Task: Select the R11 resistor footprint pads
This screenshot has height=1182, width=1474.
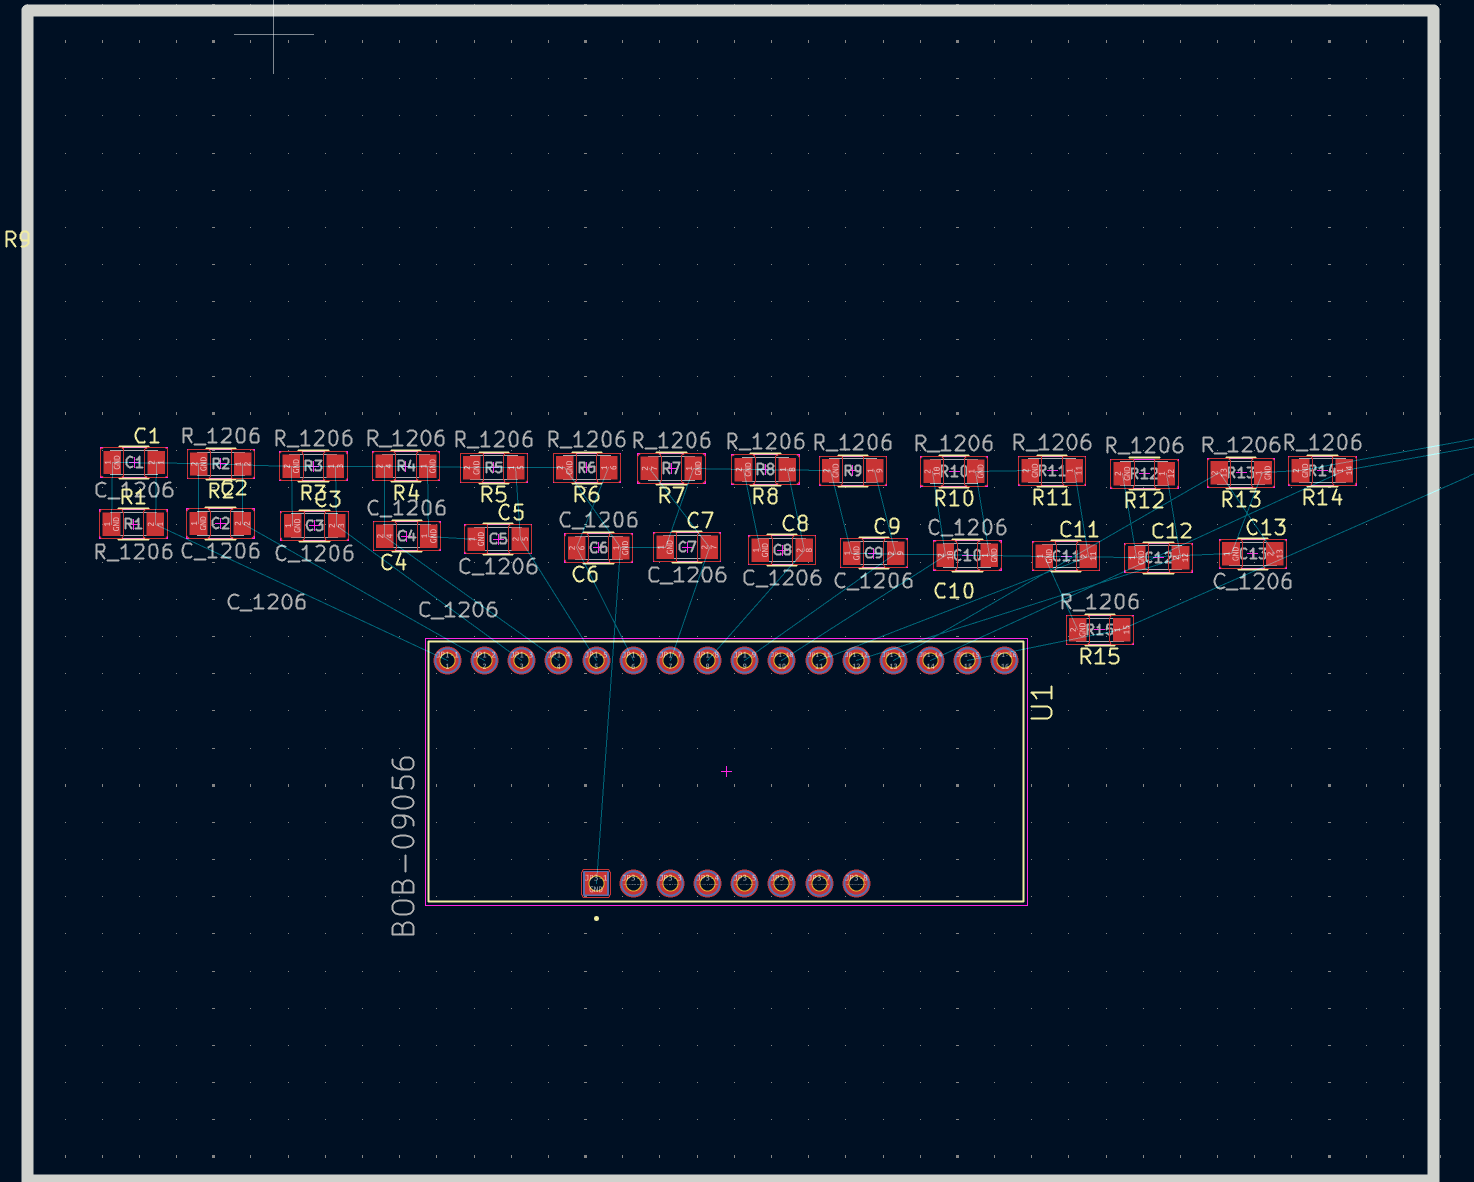Action: click(1051, 470)
